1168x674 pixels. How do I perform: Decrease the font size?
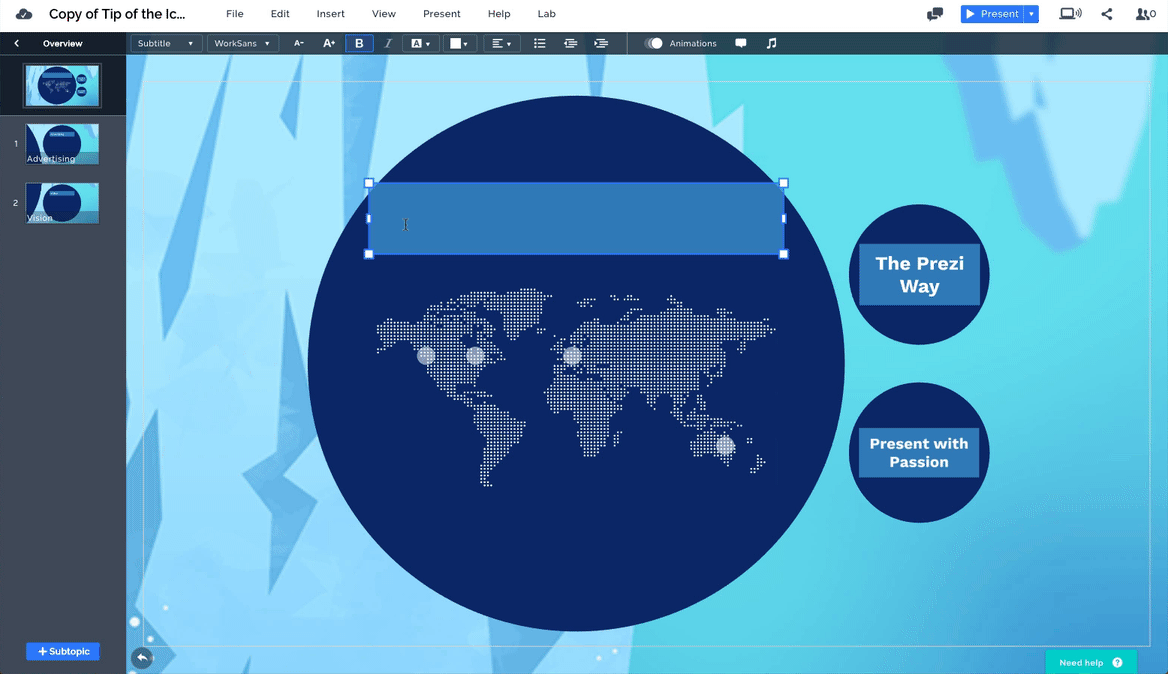point(298,44)
